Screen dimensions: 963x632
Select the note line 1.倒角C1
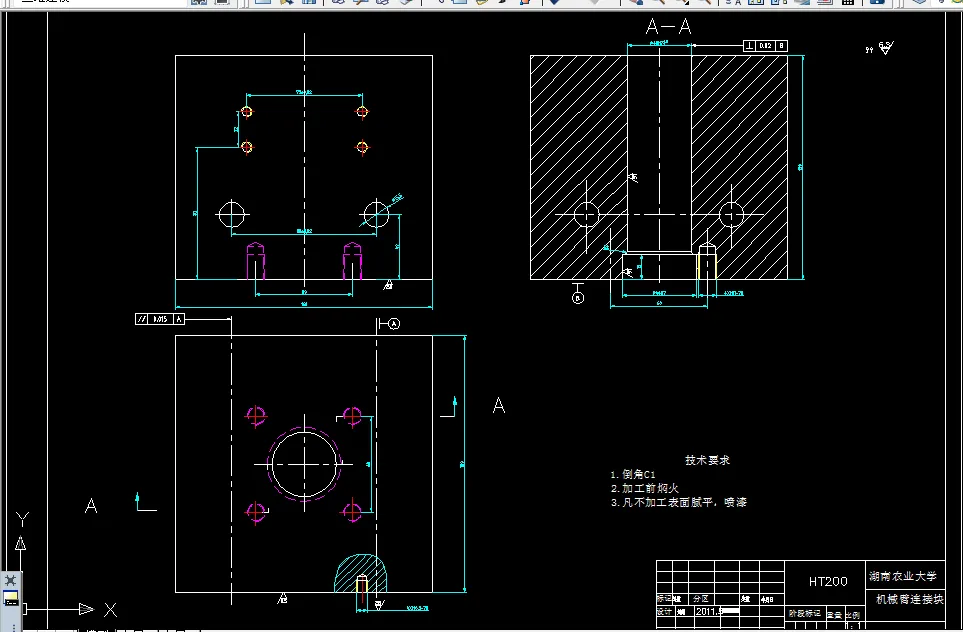(633, 474)
